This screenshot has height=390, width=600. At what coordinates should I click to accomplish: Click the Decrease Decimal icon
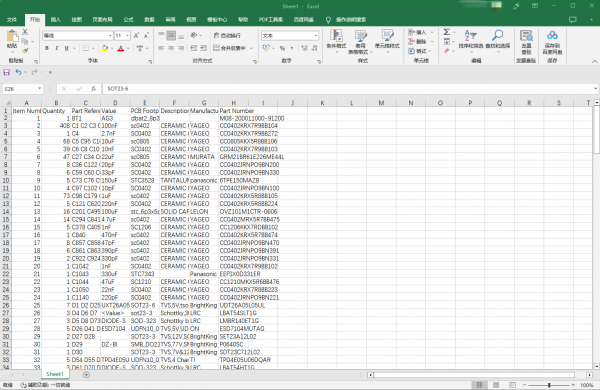(x=314, y=48)
